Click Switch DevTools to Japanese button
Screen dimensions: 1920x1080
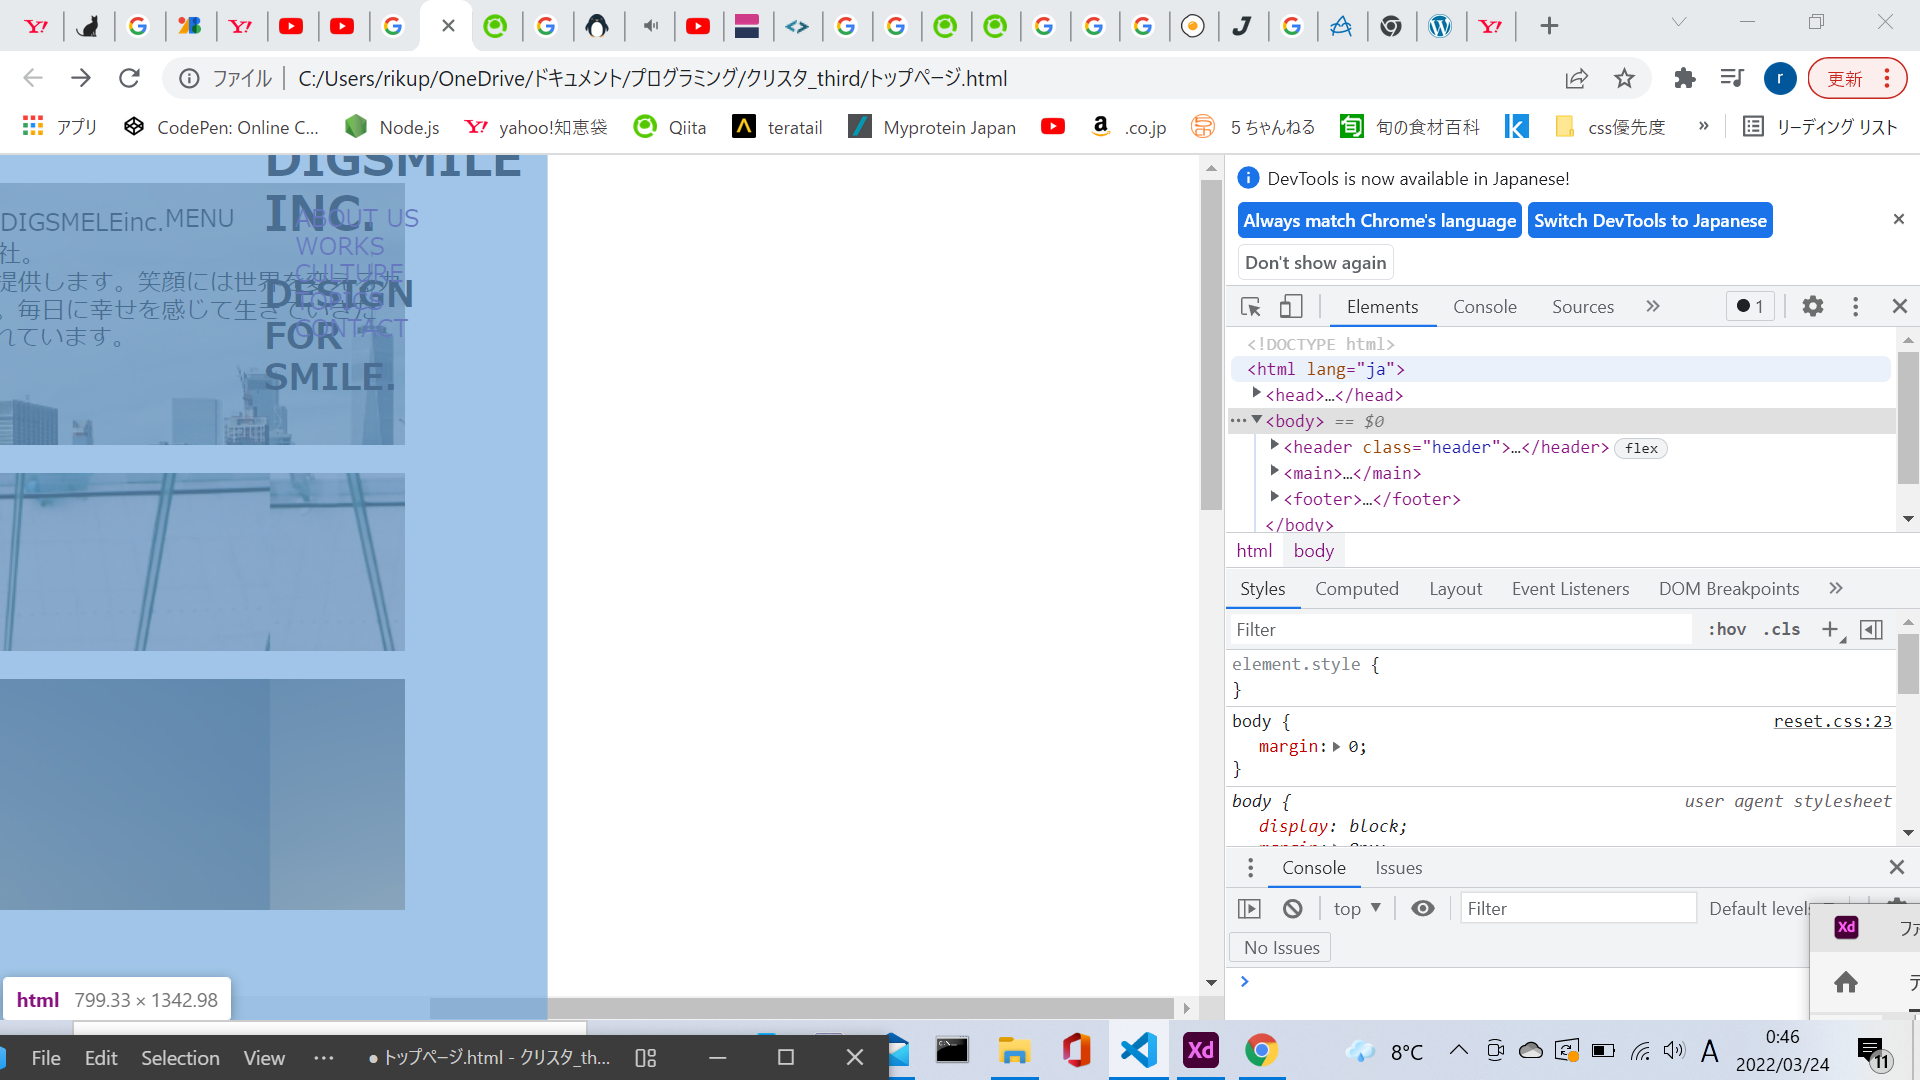(1650, 220)
